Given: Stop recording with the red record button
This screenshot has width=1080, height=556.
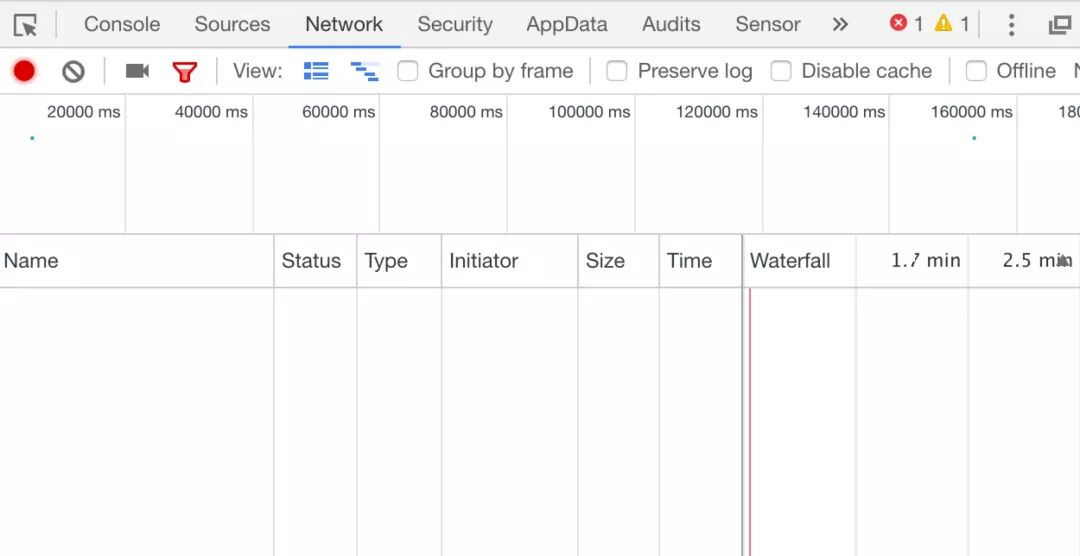Looking at the screenshot, I should click(x=24, y=71).
